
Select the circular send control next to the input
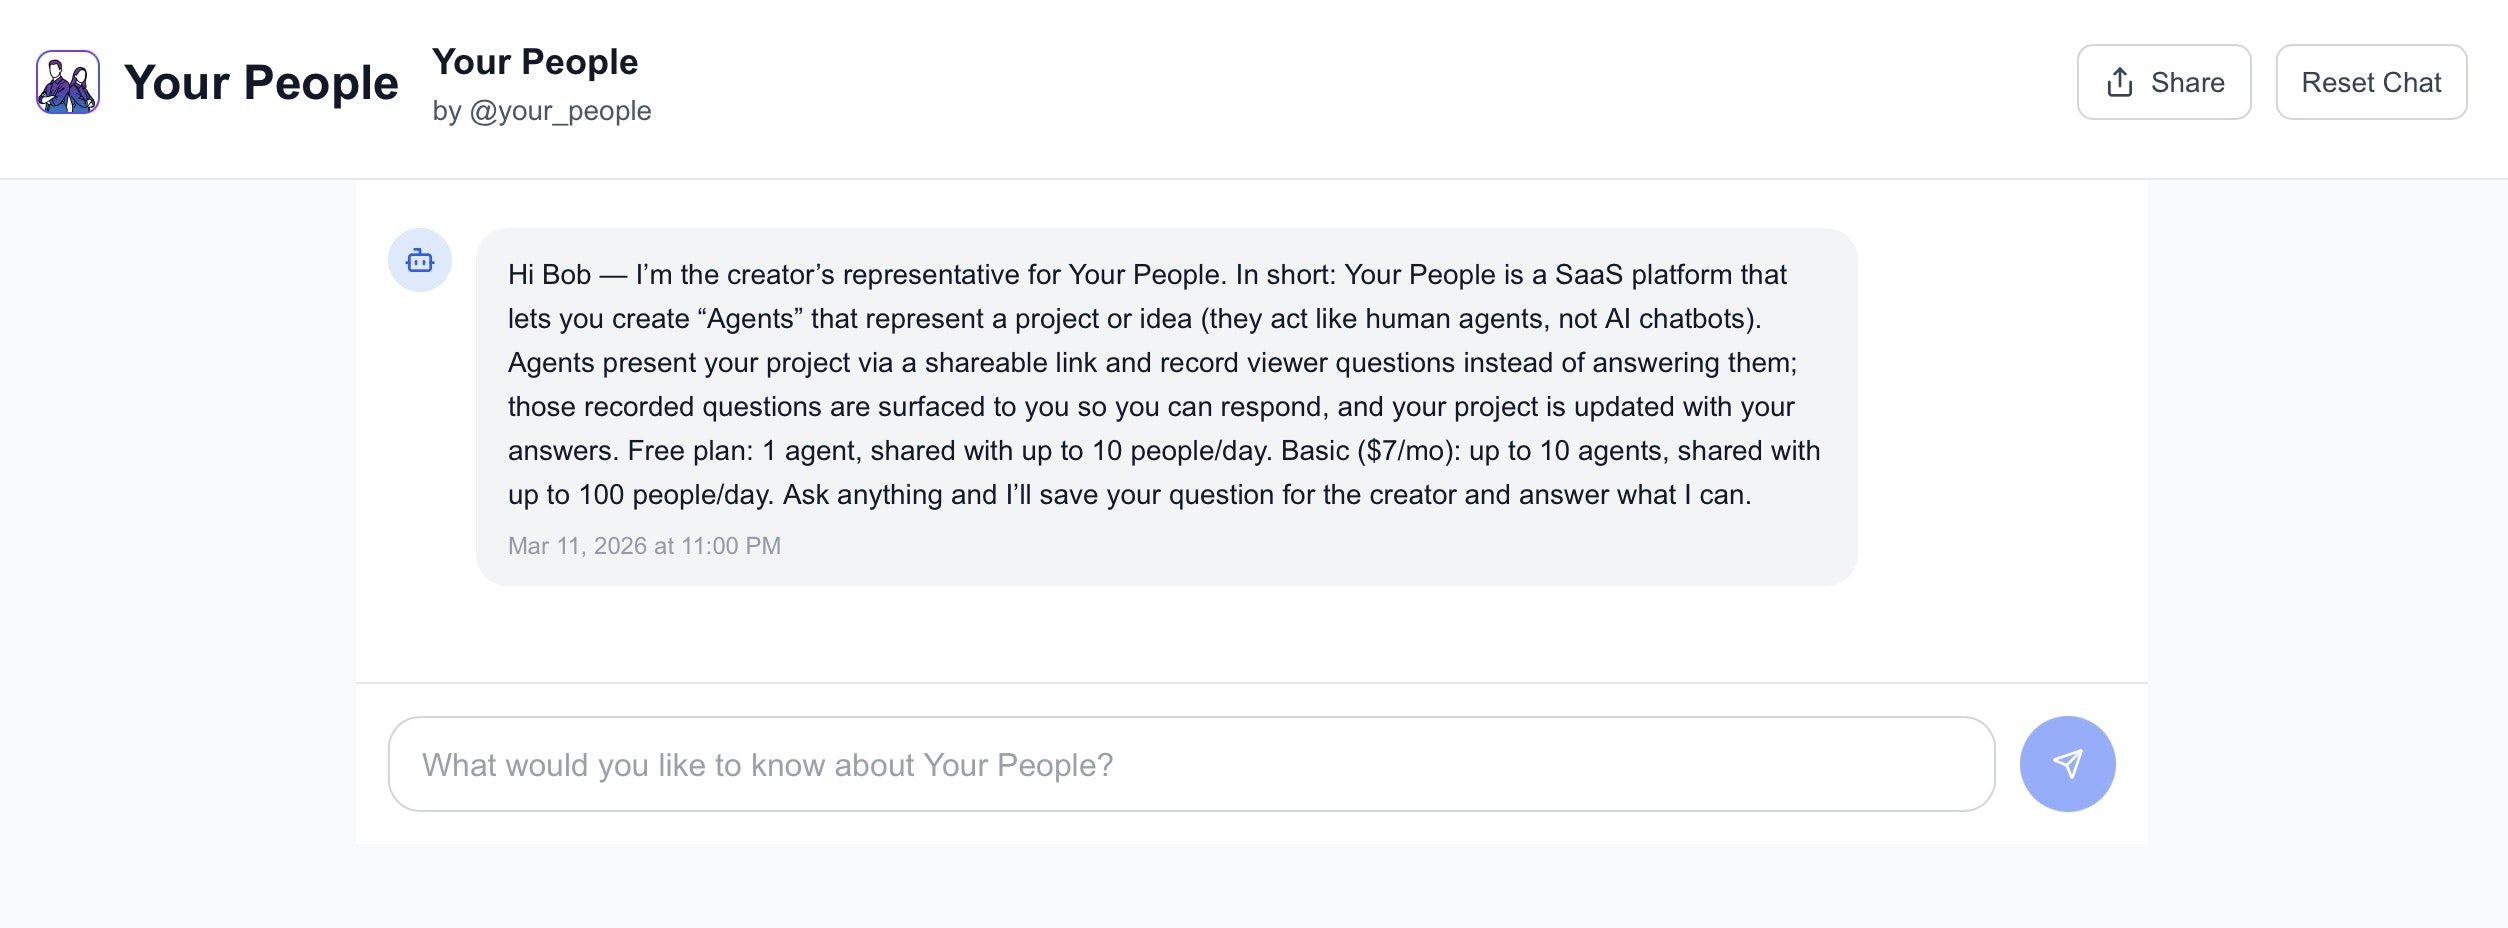coord(2068,763)
